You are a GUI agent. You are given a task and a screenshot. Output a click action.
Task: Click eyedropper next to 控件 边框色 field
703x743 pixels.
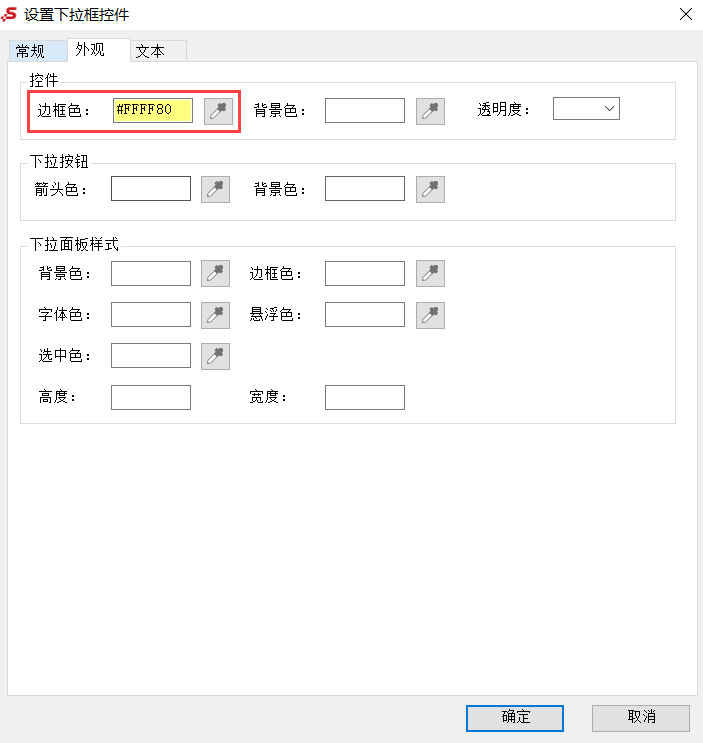pos(218,111)
